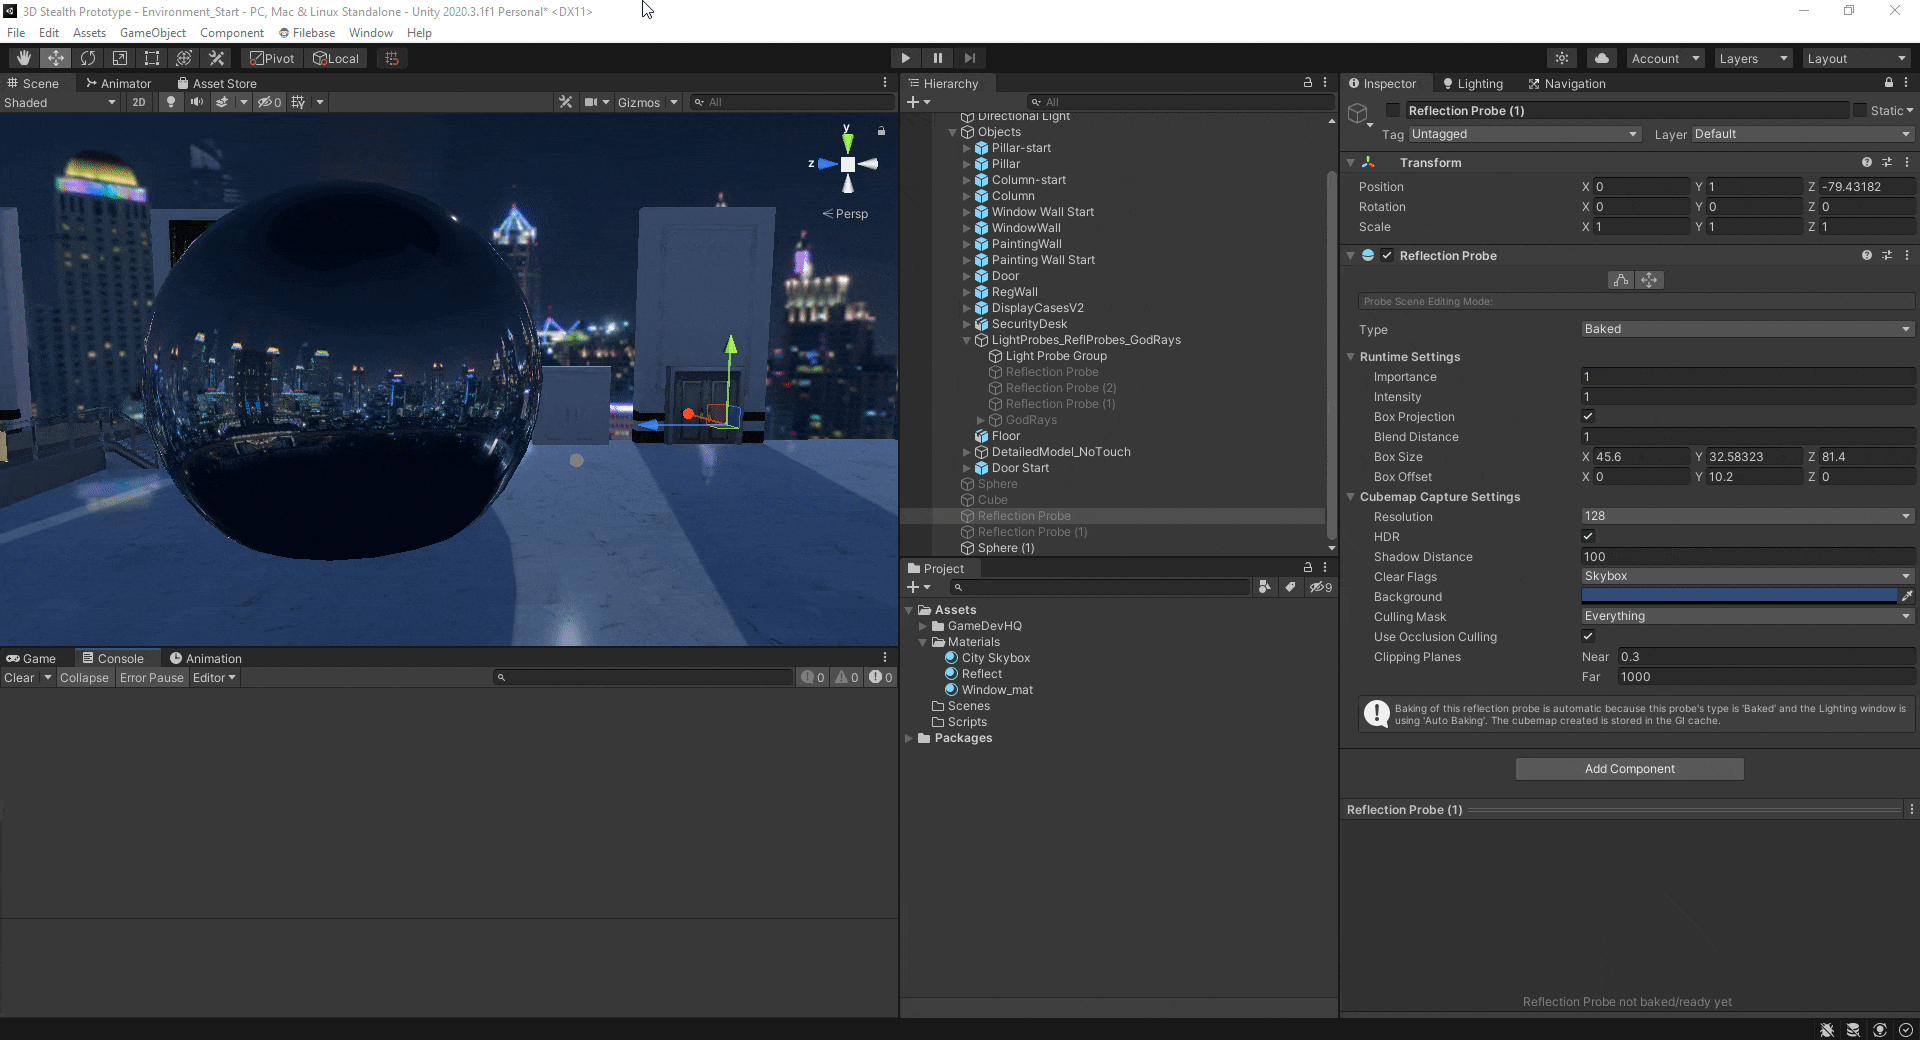Click the eyedropper next to Background color
The width and height of the screenshot is (1920, 1040).
pyautogui.click(x=1907, y=596)
